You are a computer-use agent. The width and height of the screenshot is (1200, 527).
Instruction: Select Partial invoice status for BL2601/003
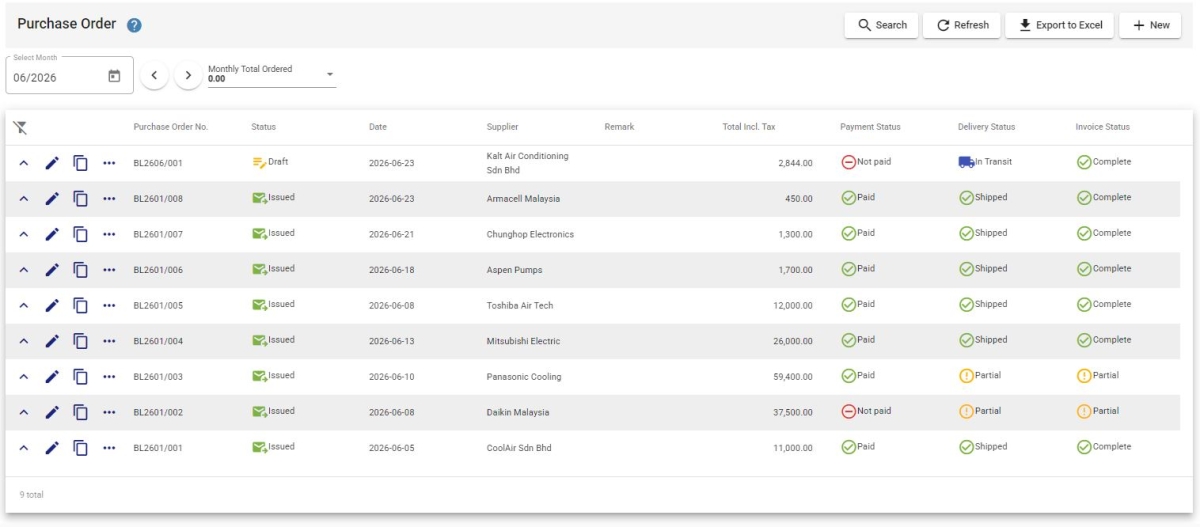pos(1098,376)
